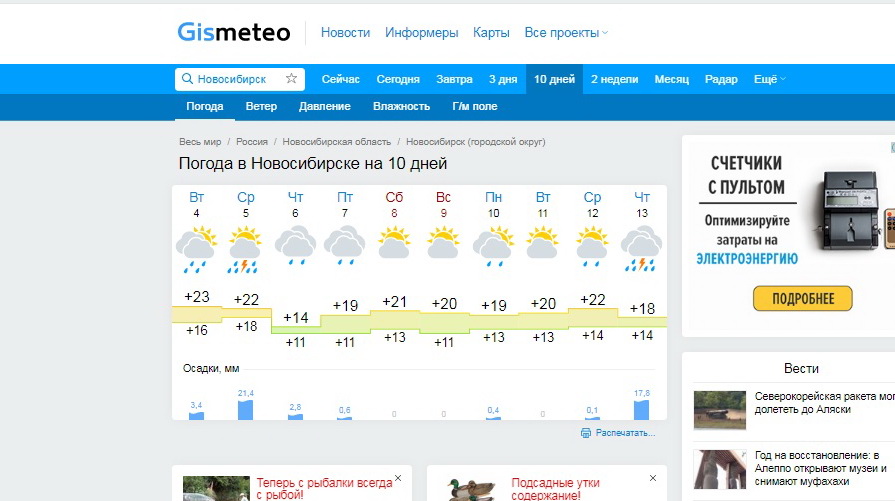Click the ПОДРОБНЕЕ ad button
The height and width of the screenshot is (501, 895).
(803, 298)
